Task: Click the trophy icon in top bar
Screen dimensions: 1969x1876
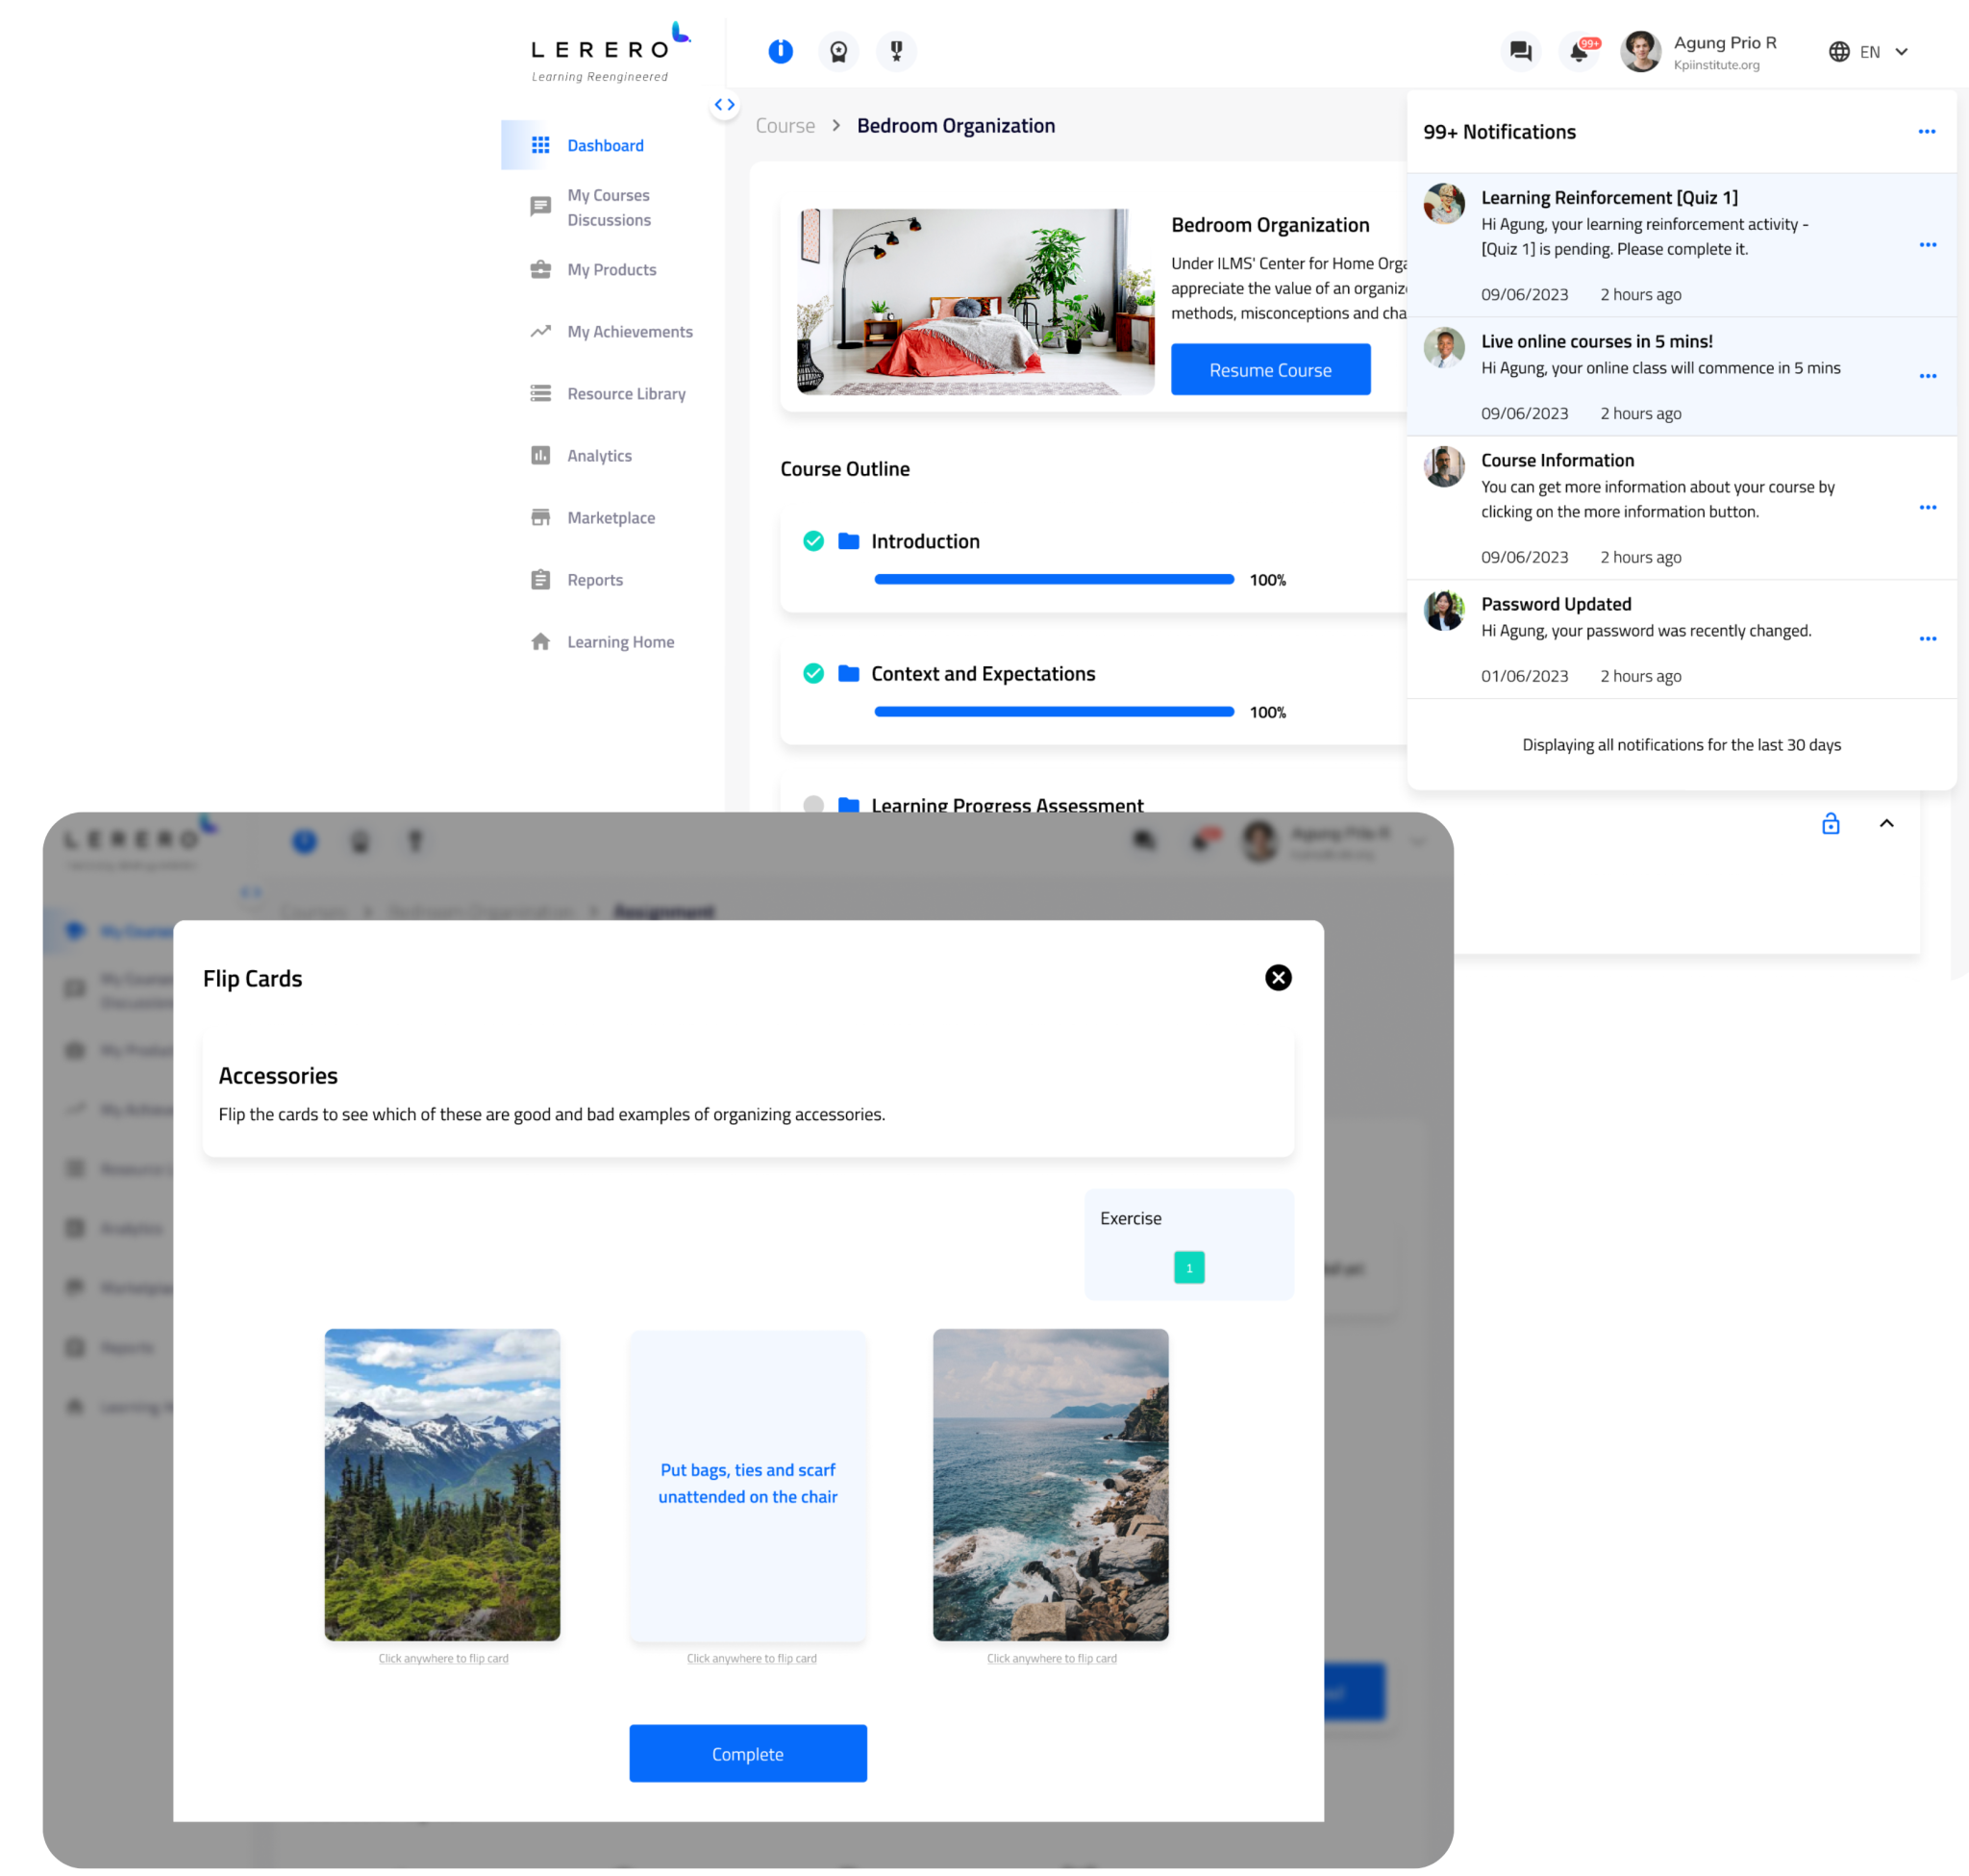Action: coord(896,51)
